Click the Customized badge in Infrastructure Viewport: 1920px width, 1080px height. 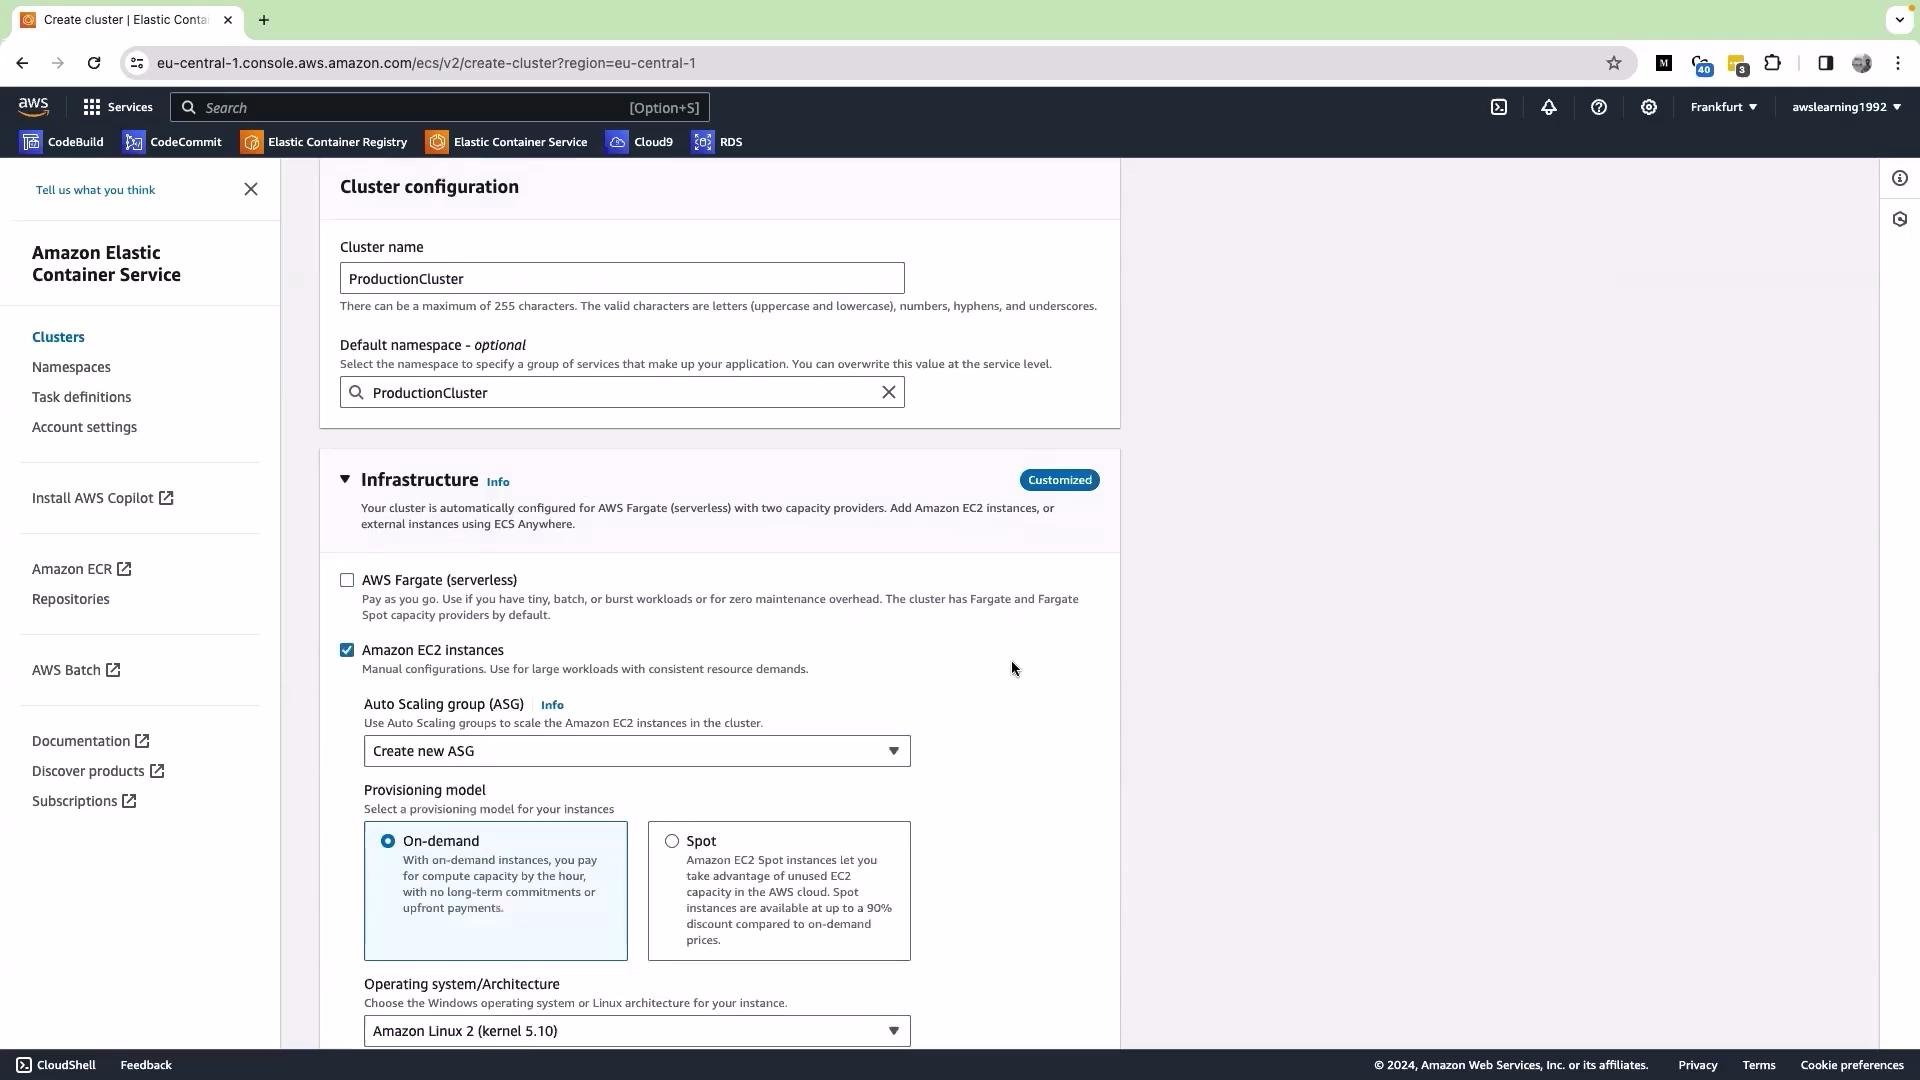click(x=1059, y=480)
